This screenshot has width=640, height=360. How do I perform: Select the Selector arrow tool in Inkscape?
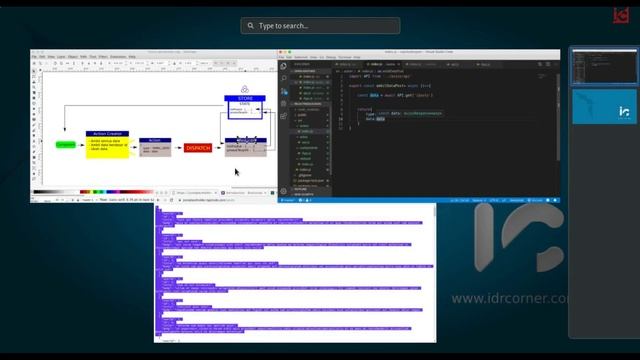(34, 71)
